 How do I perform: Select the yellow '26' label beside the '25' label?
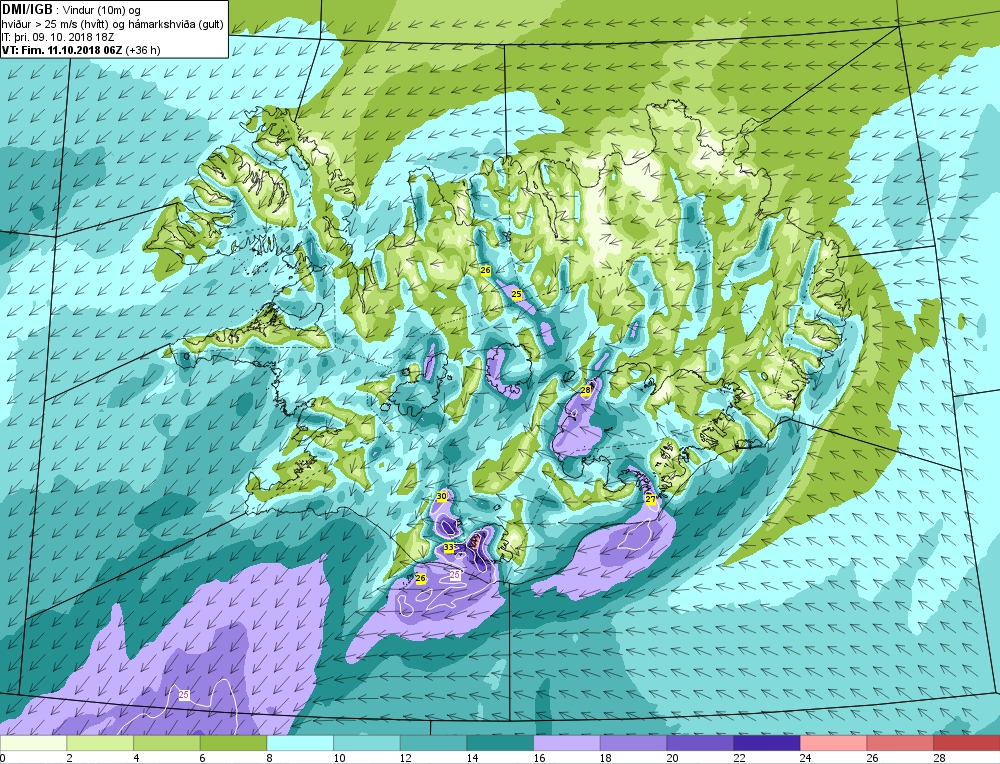coord(485,270)
